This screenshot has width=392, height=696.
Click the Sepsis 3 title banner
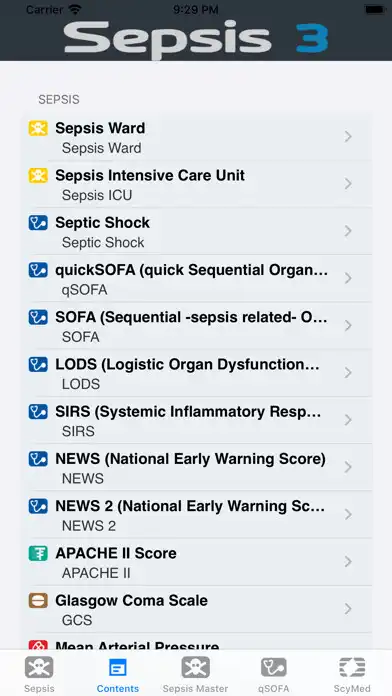point(196,39)
